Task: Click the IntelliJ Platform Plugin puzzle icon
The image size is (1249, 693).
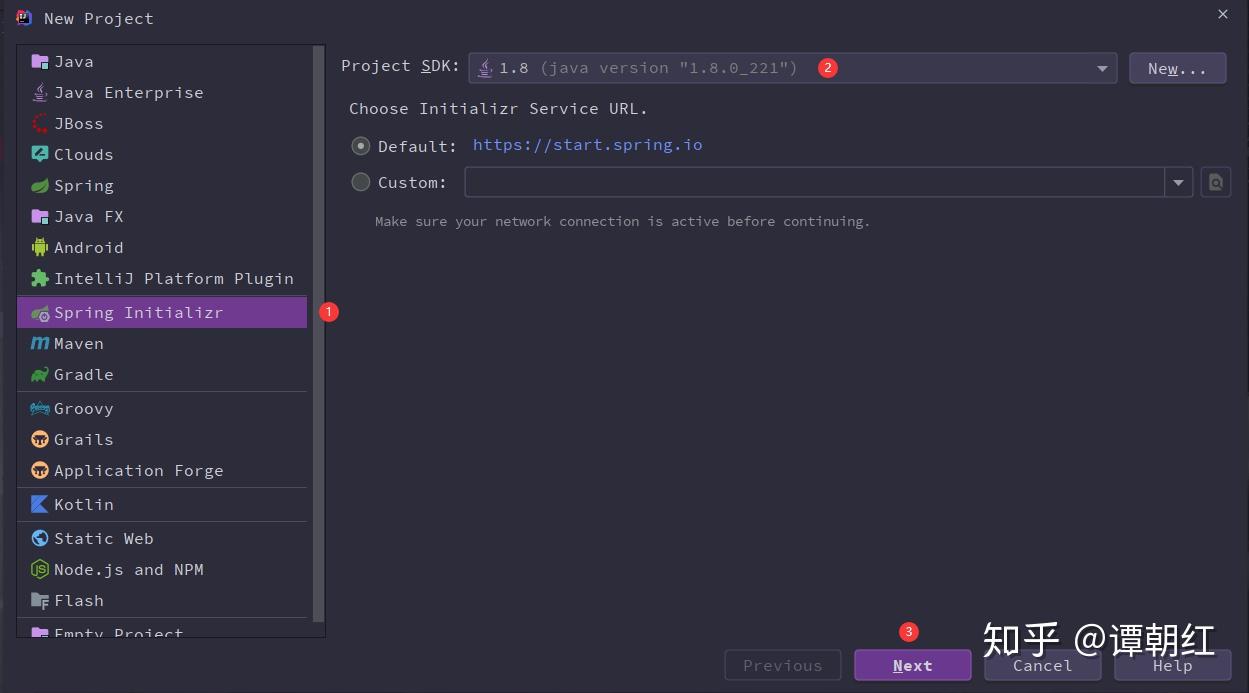Action: click(x=40, y=278)
